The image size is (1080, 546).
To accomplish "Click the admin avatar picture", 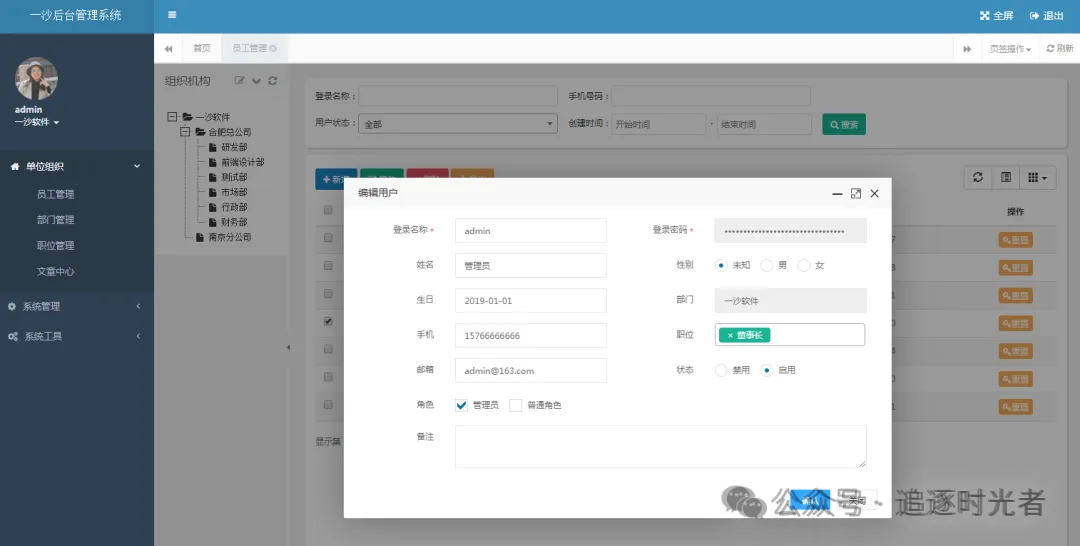I will [x=36, y=78].
